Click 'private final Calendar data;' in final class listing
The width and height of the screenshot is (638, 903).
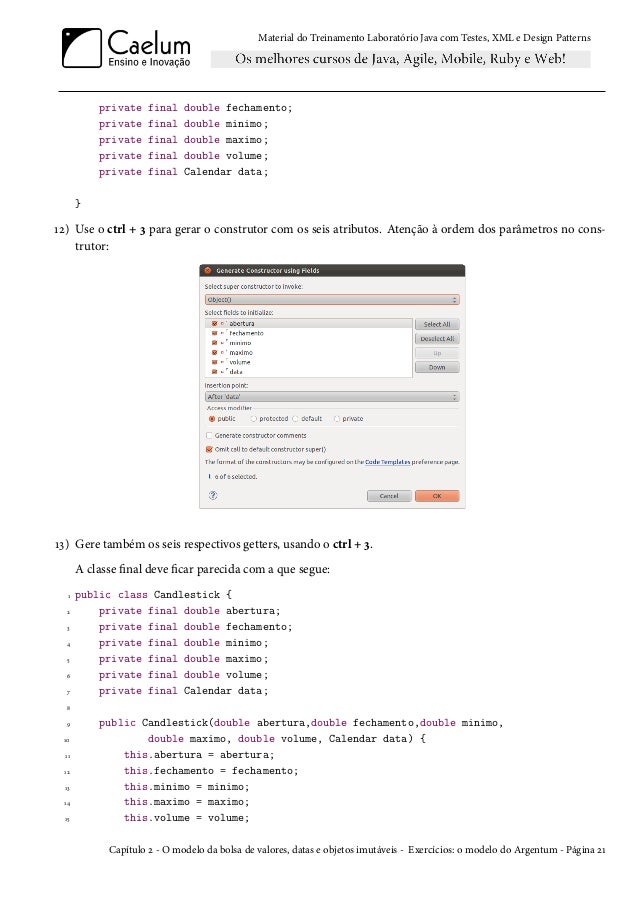click(183, 691)
